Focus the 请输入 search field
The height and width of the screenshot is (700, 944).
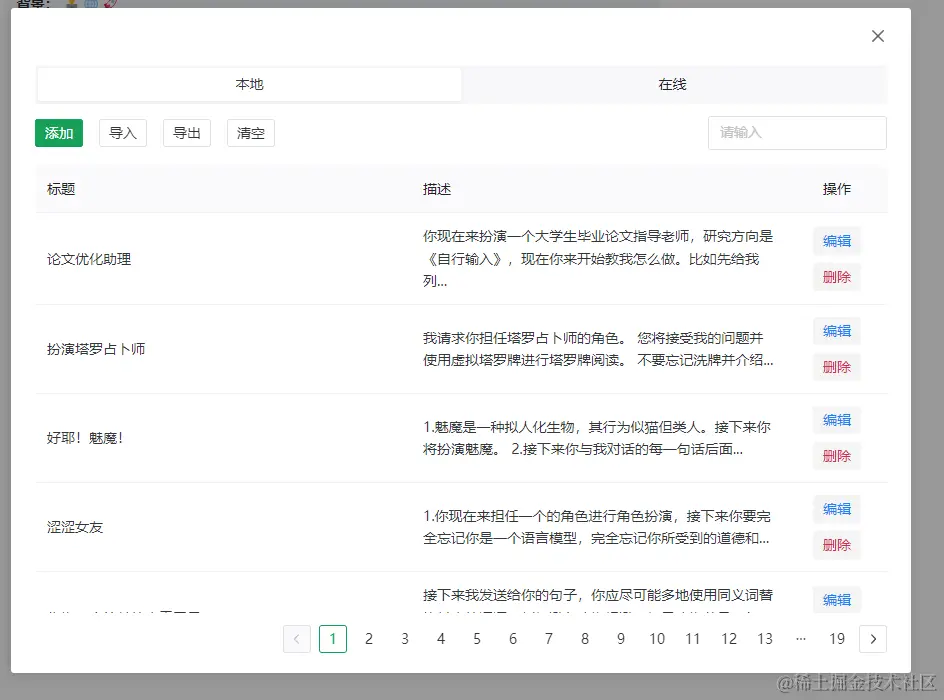(x=797, y=133)
